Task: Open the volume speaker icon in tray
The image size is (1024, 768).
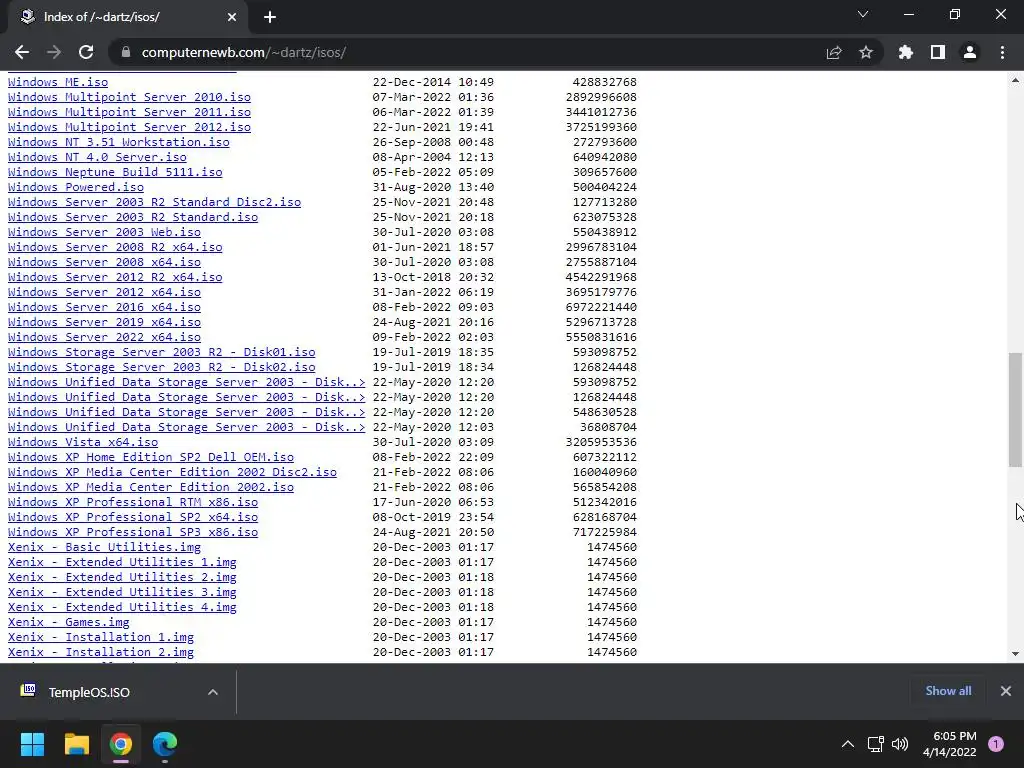Action: point(900,744)
